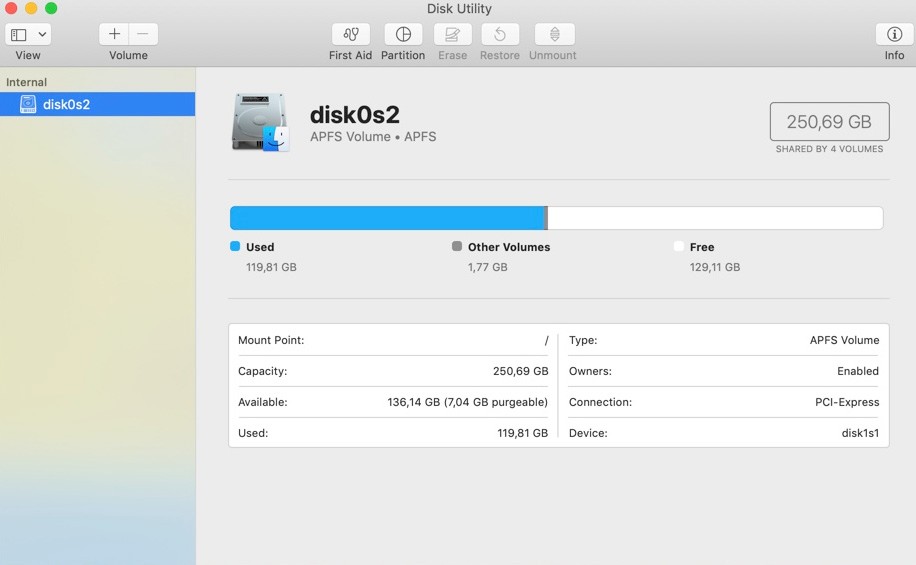Click the gray Other Volumes legend swatch
The height and width of the screenshot is (565, 916).
457,246
